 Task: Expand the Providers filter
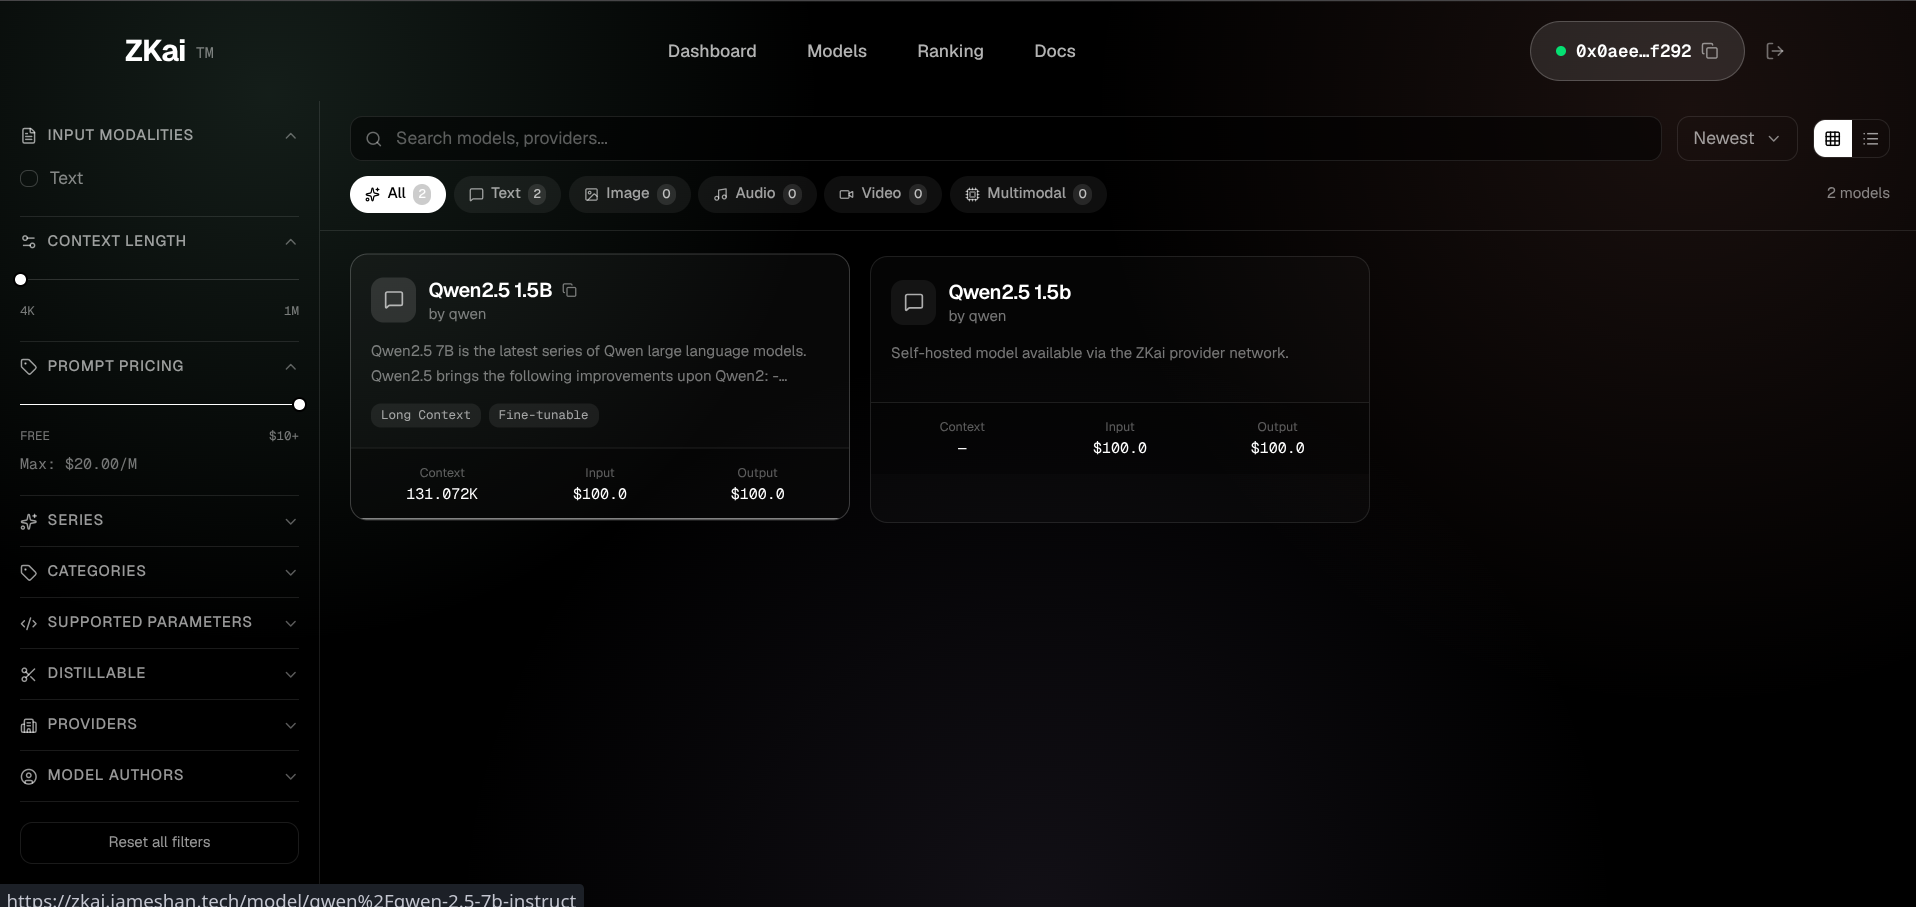click(291, 725)
